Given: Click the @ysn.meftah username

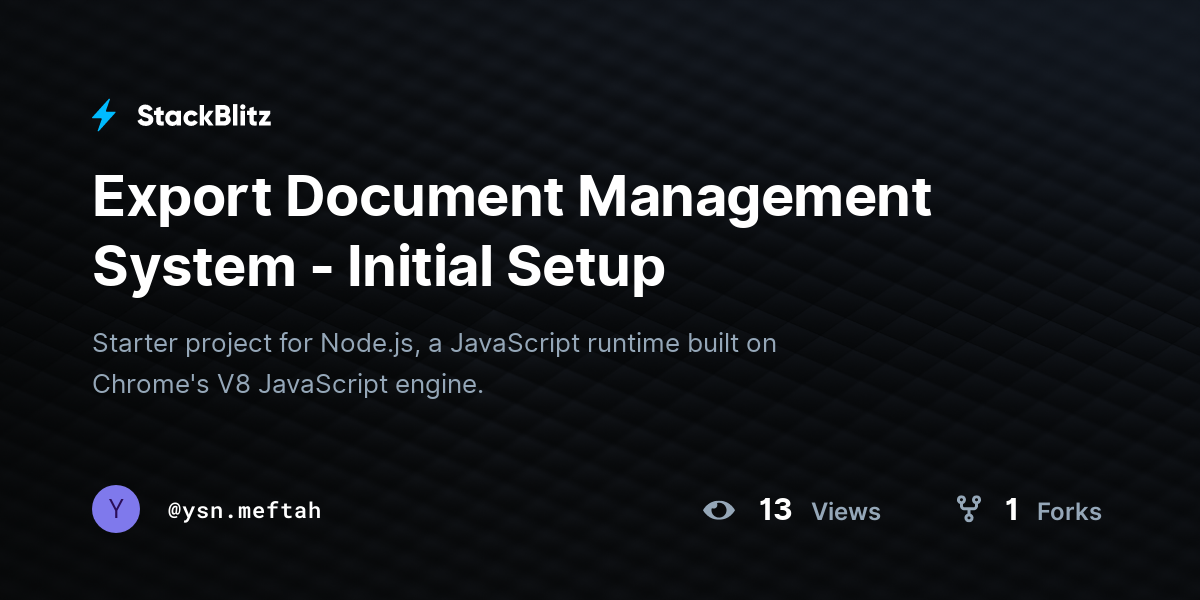Looking at the screenshot, I should pos(245,510).
